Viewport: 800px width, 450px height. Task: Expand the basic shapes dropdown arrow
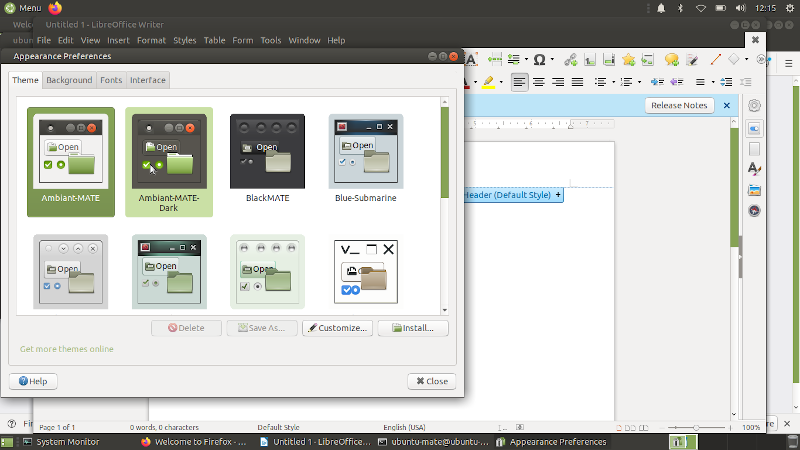pos(746,60)
